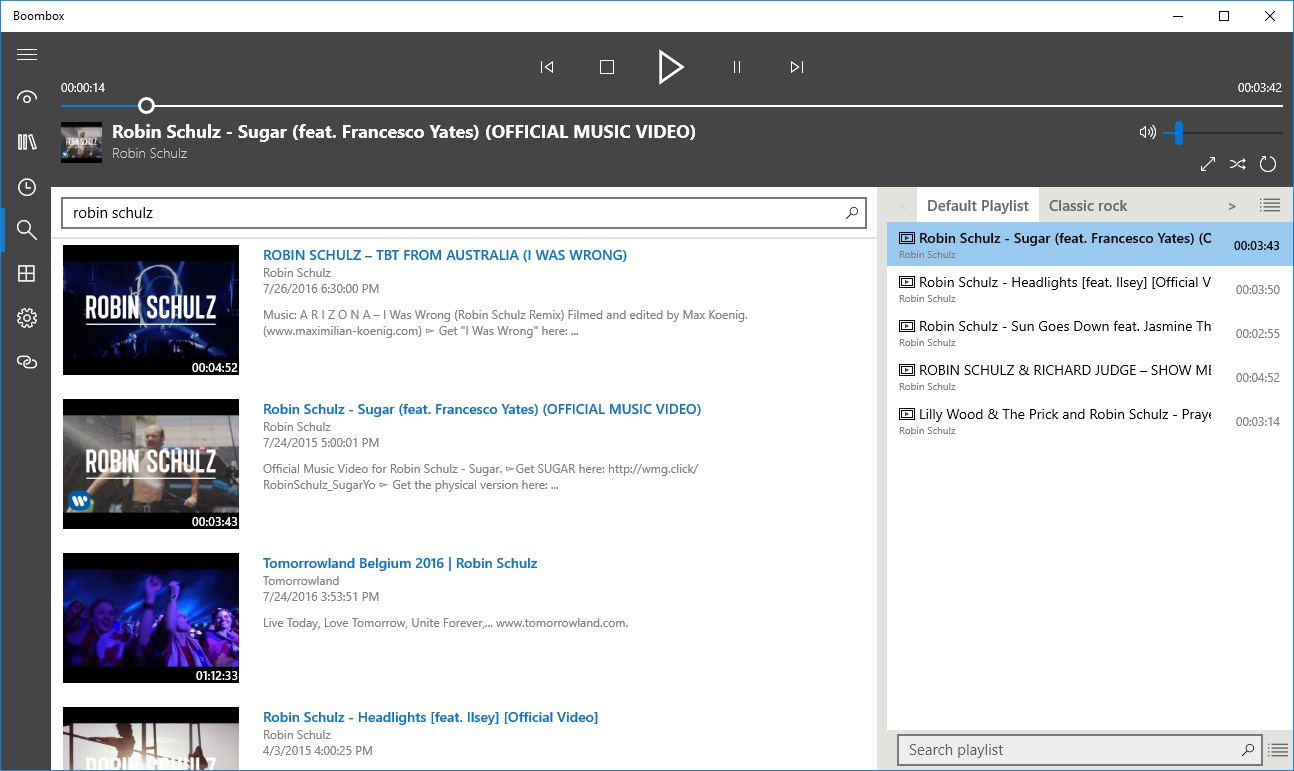Open the Library section in the sidebar

[x=26, y=142]
